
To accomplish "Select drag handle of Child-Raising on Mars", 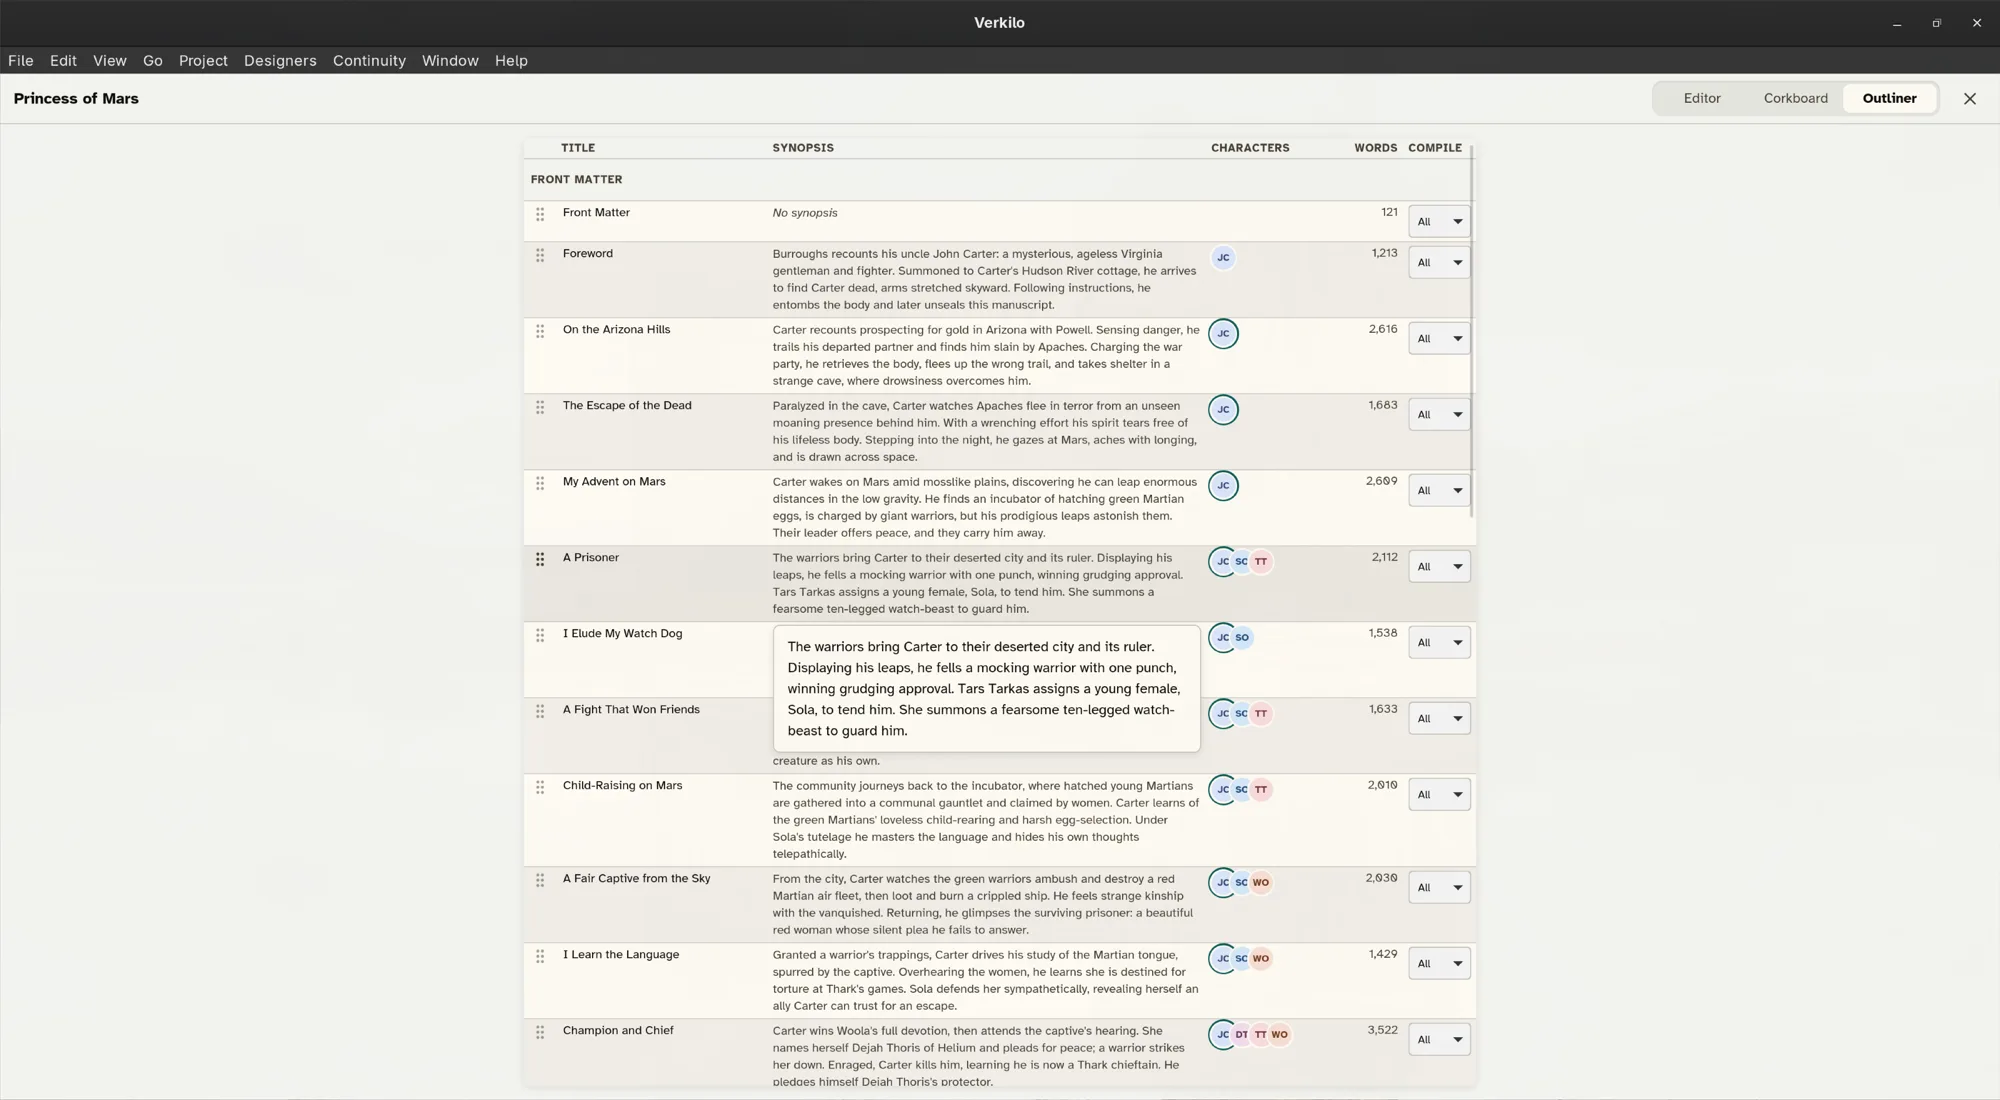I will tap(540, 787).
